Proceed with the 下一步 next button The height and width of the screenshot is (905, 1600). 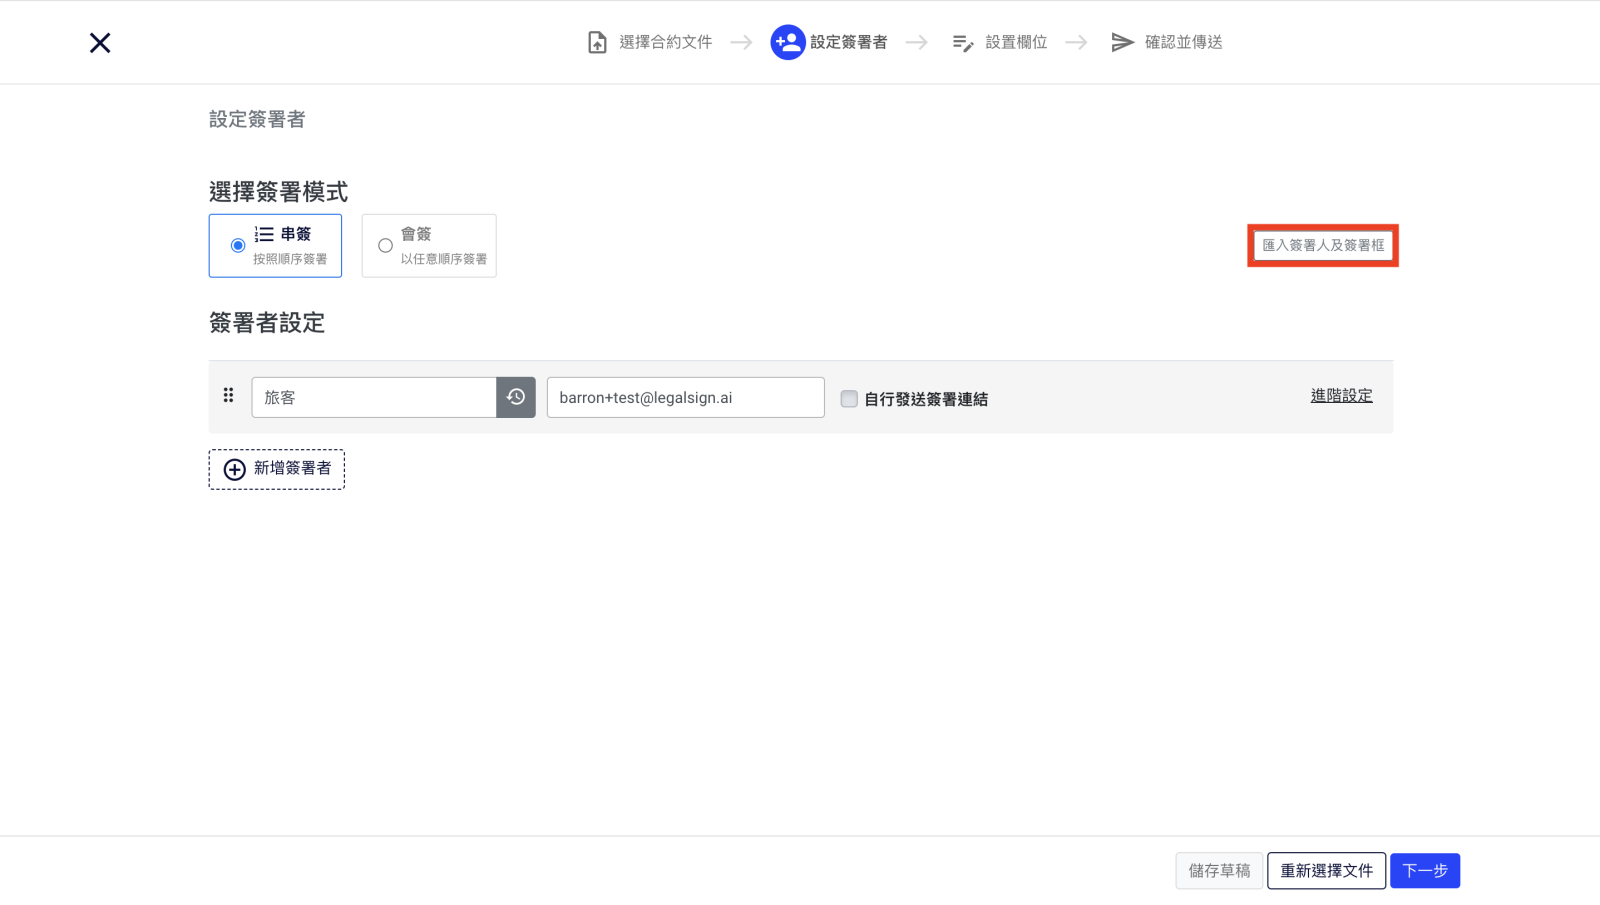click(x=1425, y=871)
